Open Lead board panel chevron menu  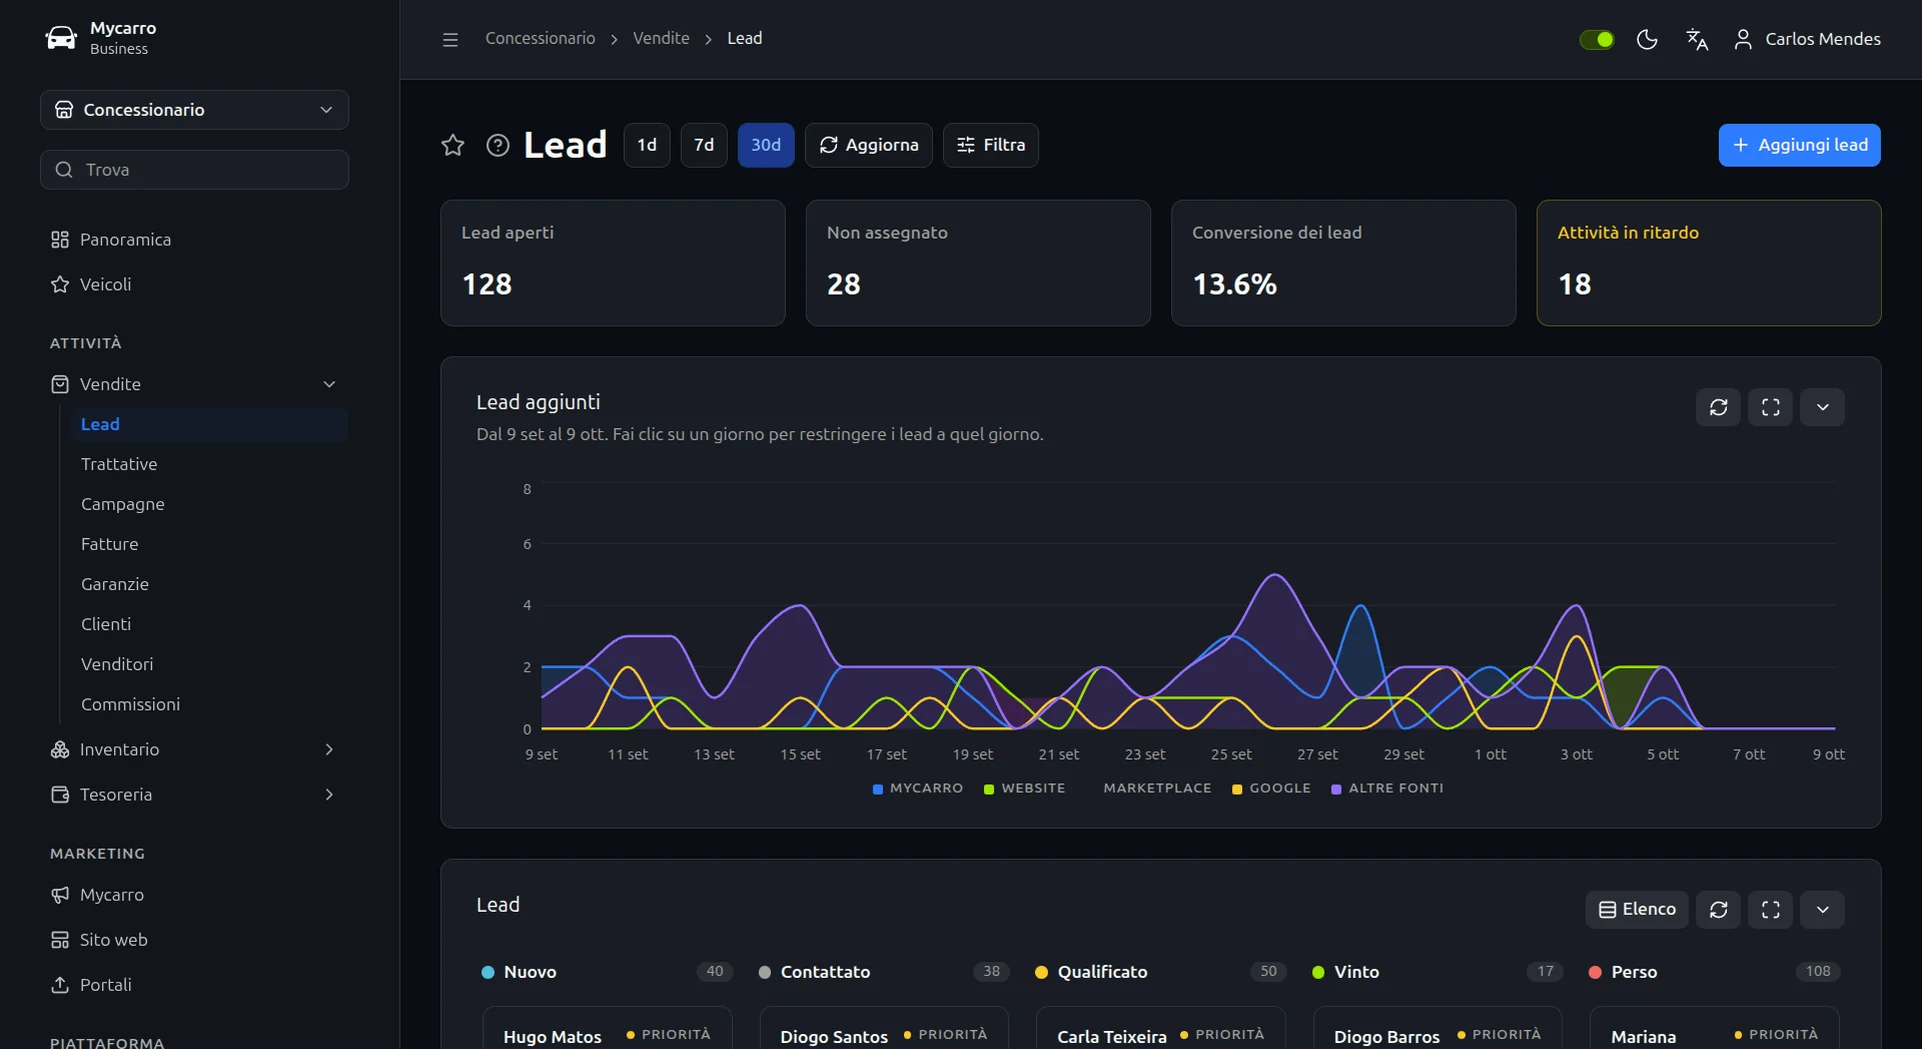1822,910
